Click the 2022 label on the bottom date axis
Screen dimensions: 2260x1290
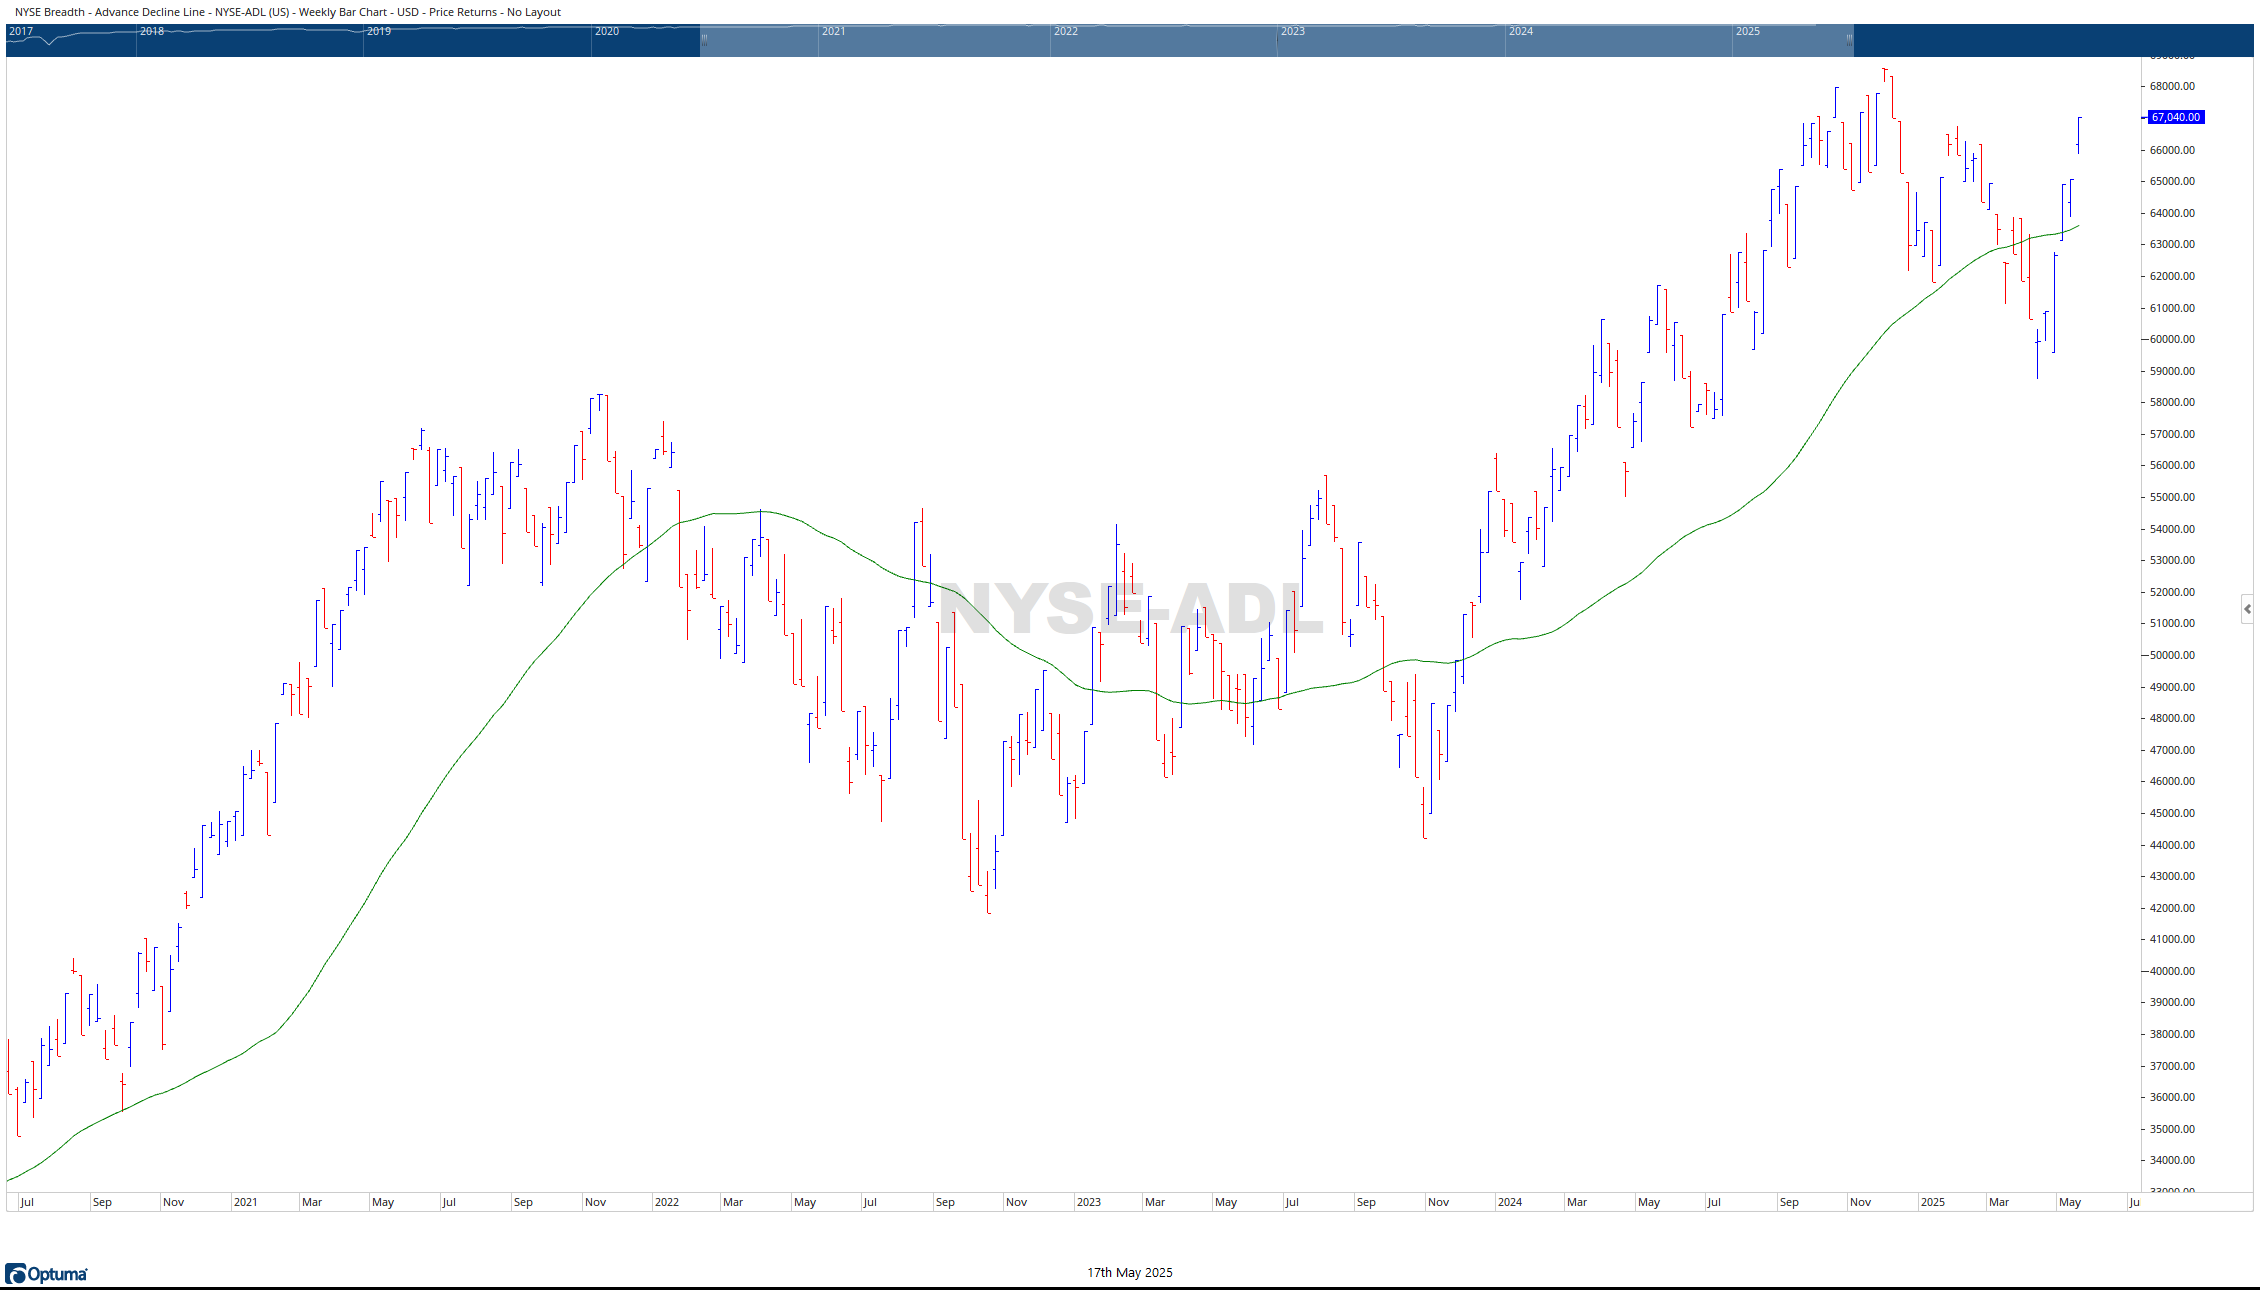tap(667, 1202)
